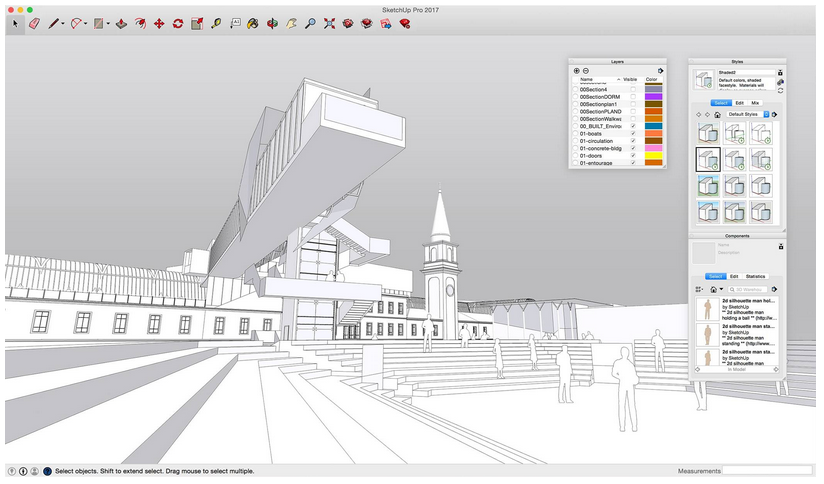The height and width of the screenshot is (484, 824).
Task: Activate the Push/Pull tool
Action: pos(121,24)
